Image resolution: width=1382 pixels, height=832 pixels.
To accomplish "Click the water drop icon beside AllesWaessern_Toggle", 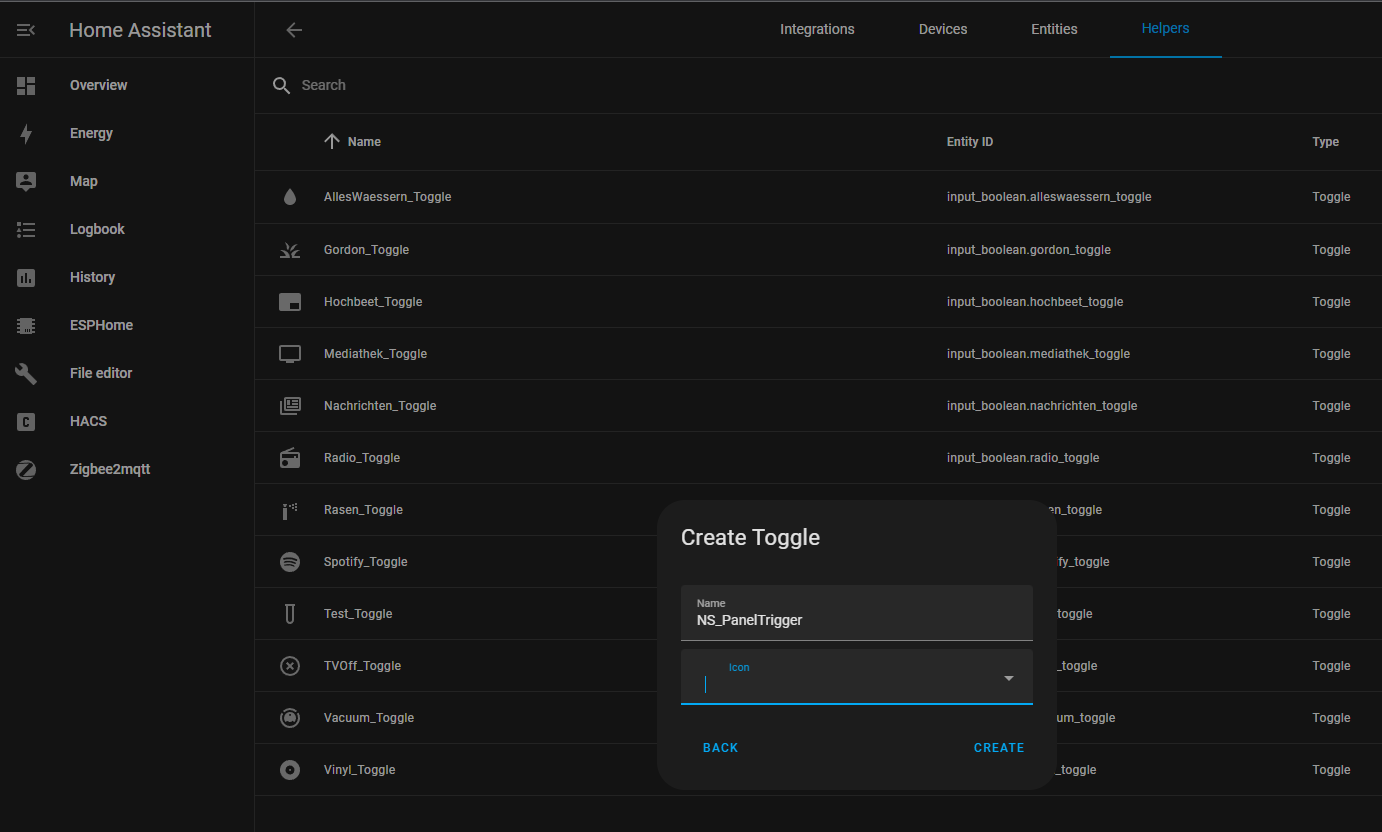I will [x=290, y=197].
